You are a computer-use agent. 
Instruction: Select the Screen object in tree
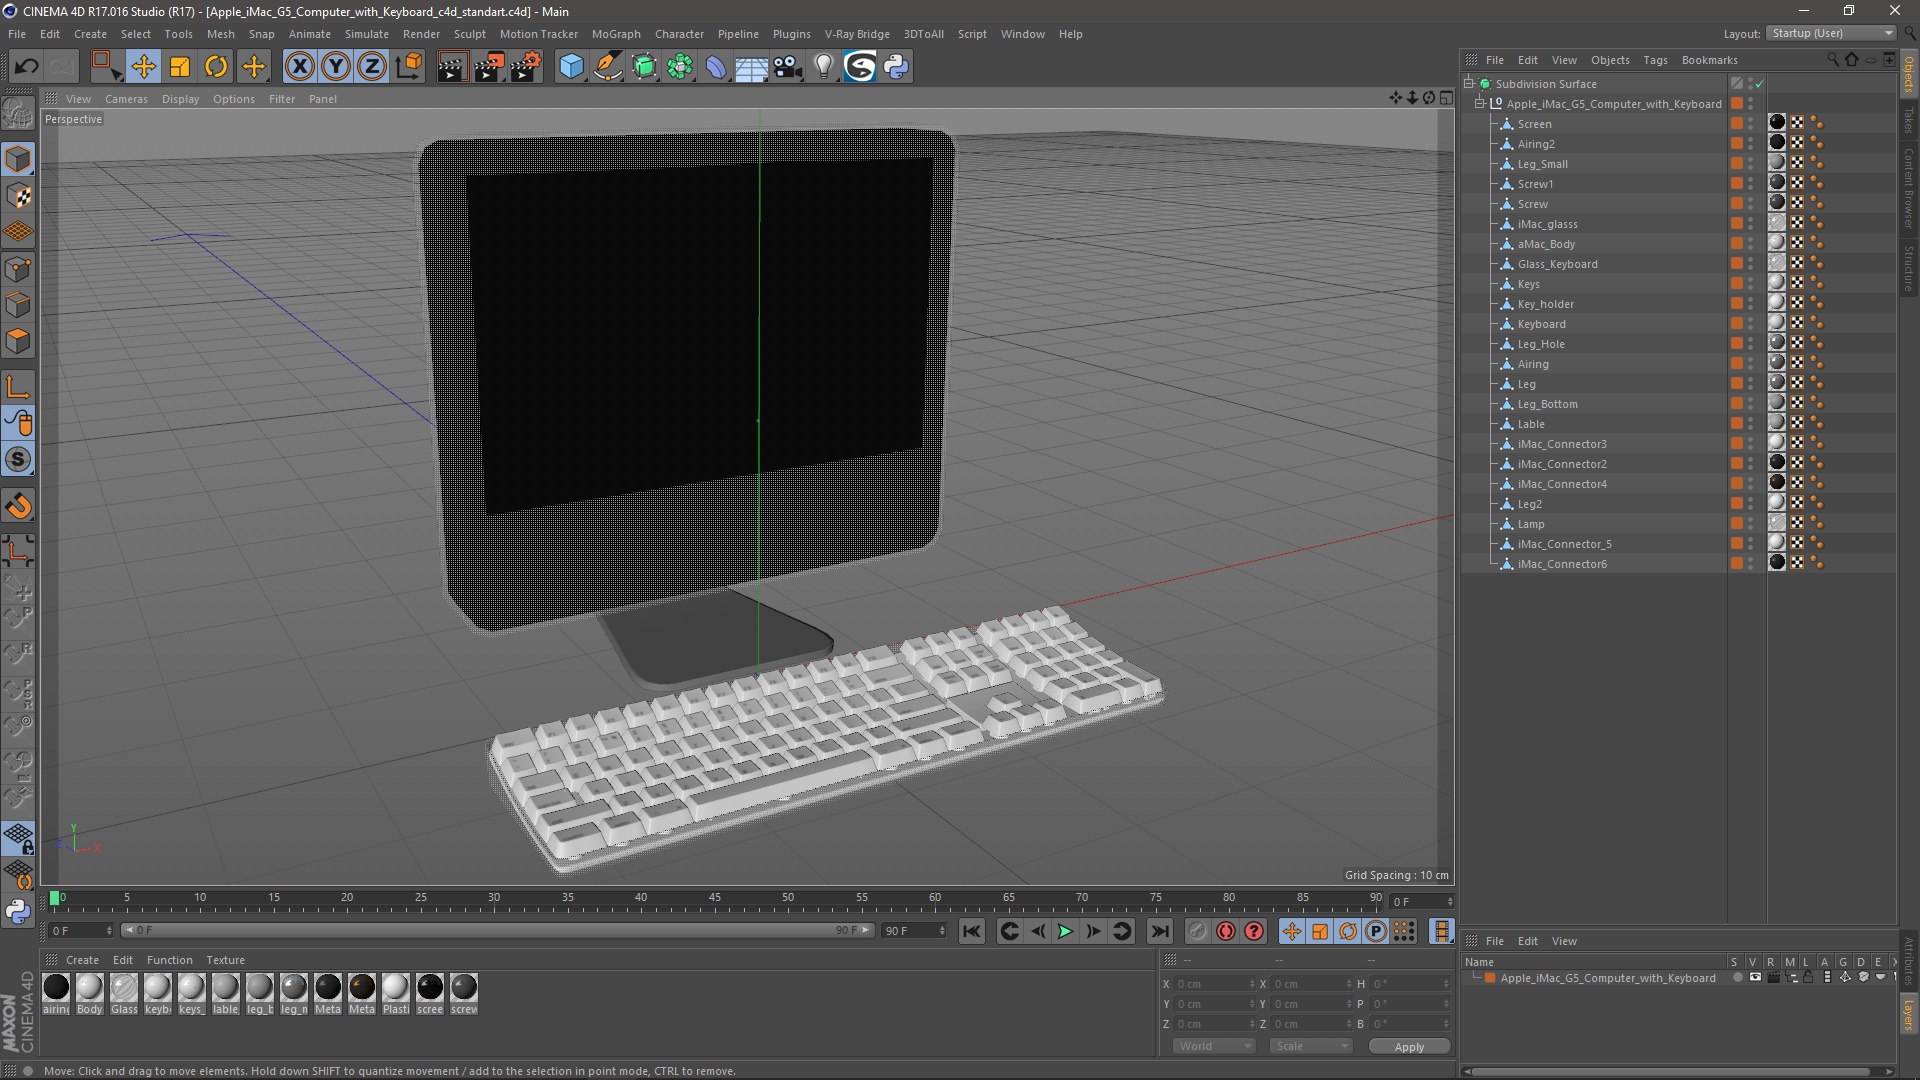(1534, 124)
